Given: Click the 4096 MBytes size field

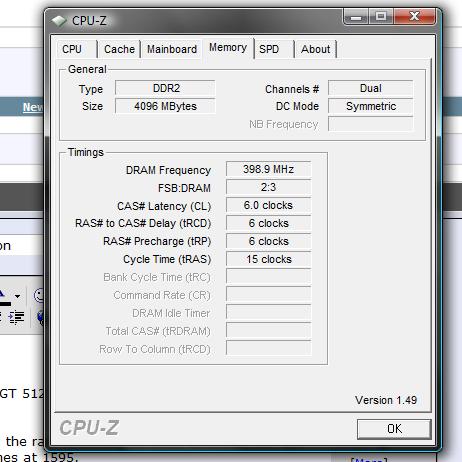Looking at the screenshot, I should tap(165, 106).
